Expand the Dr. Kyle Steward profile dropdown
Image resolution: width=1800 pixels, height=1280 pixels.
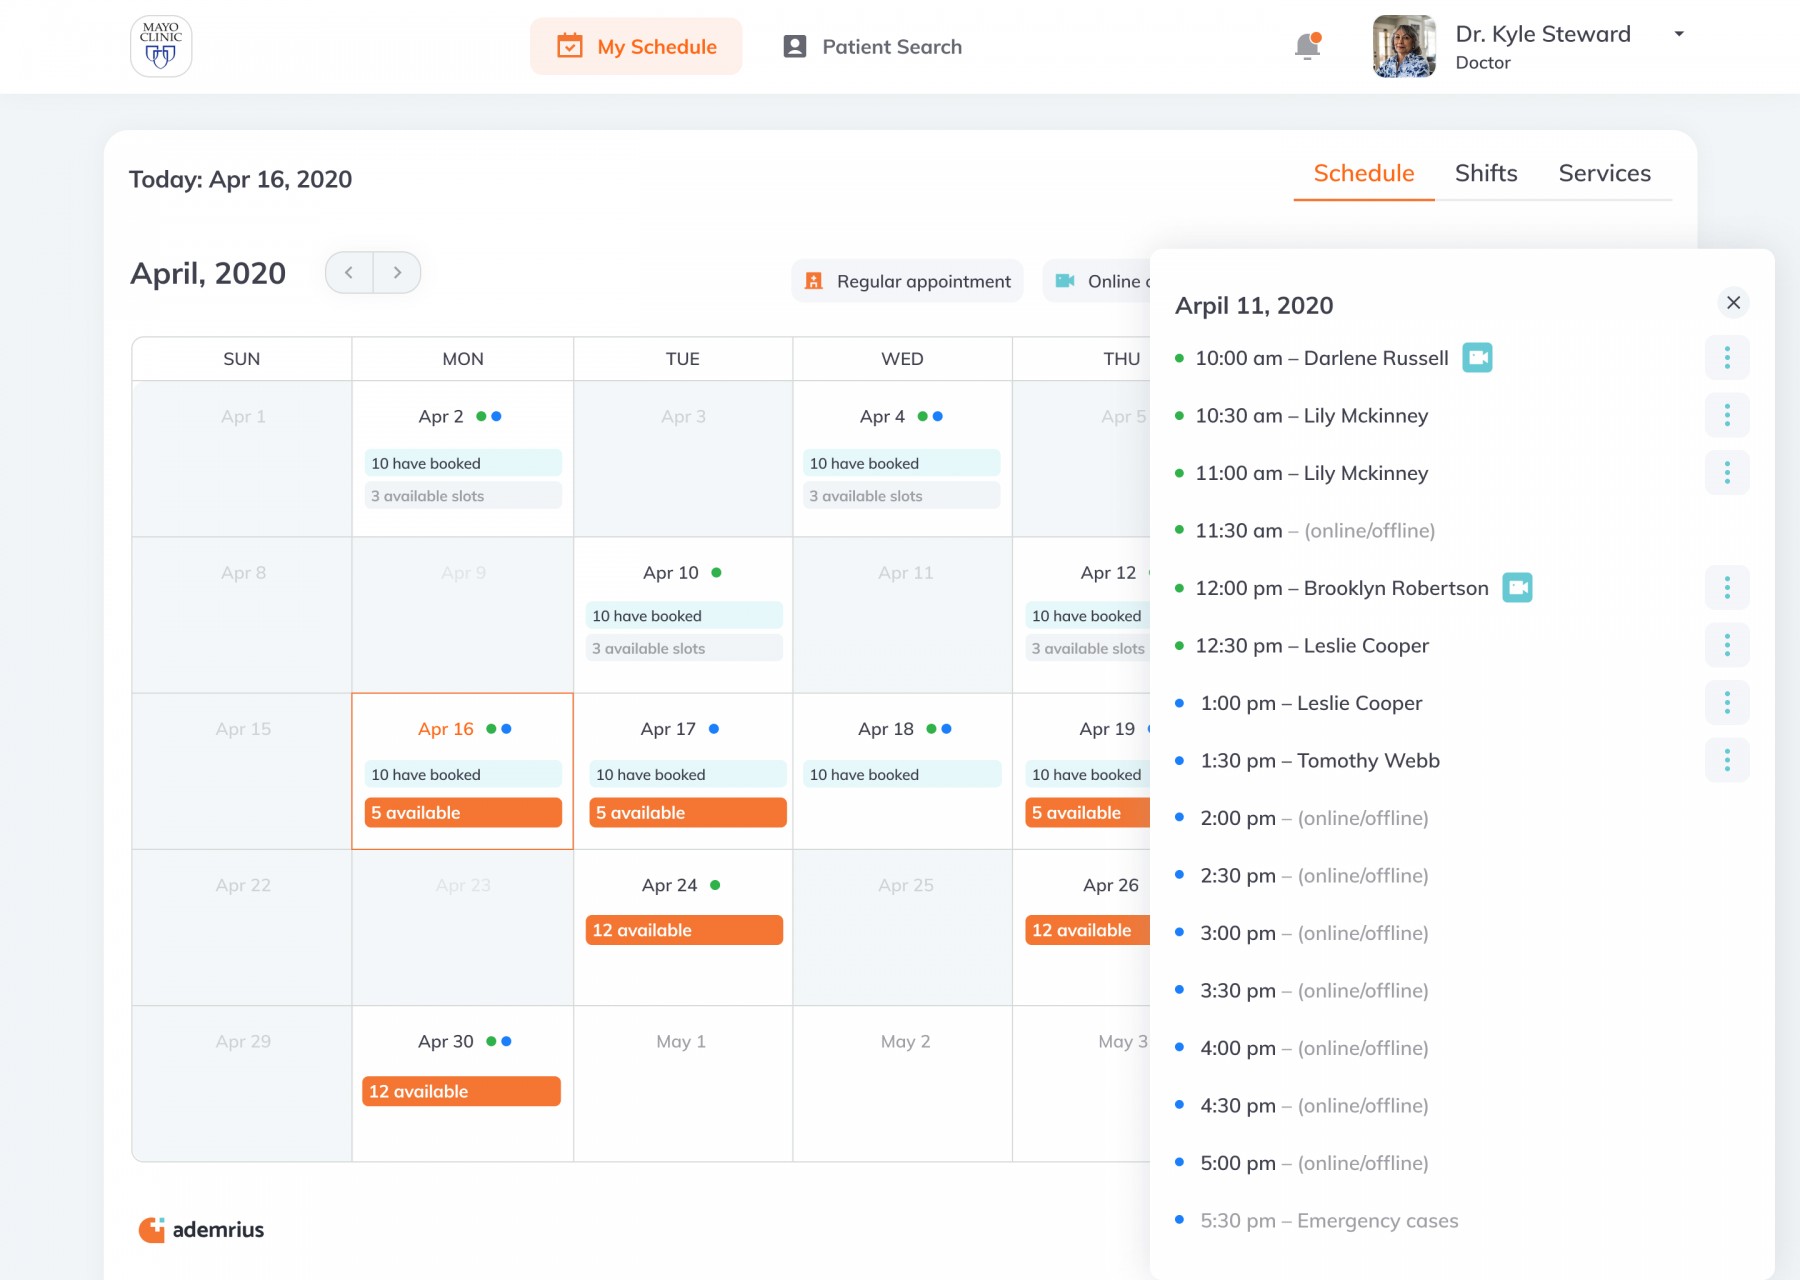coord(1679,34)
